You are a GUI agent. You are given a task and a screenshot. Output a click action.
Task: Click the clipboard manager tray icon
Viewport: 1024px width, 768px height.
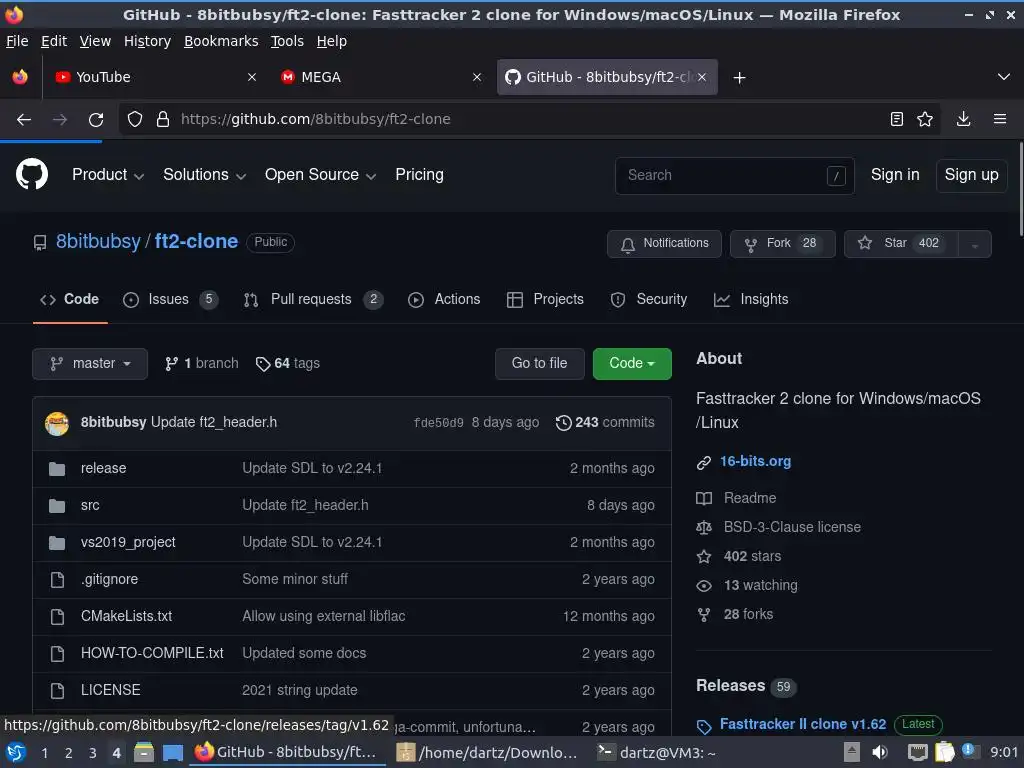(x=944, y=752)
